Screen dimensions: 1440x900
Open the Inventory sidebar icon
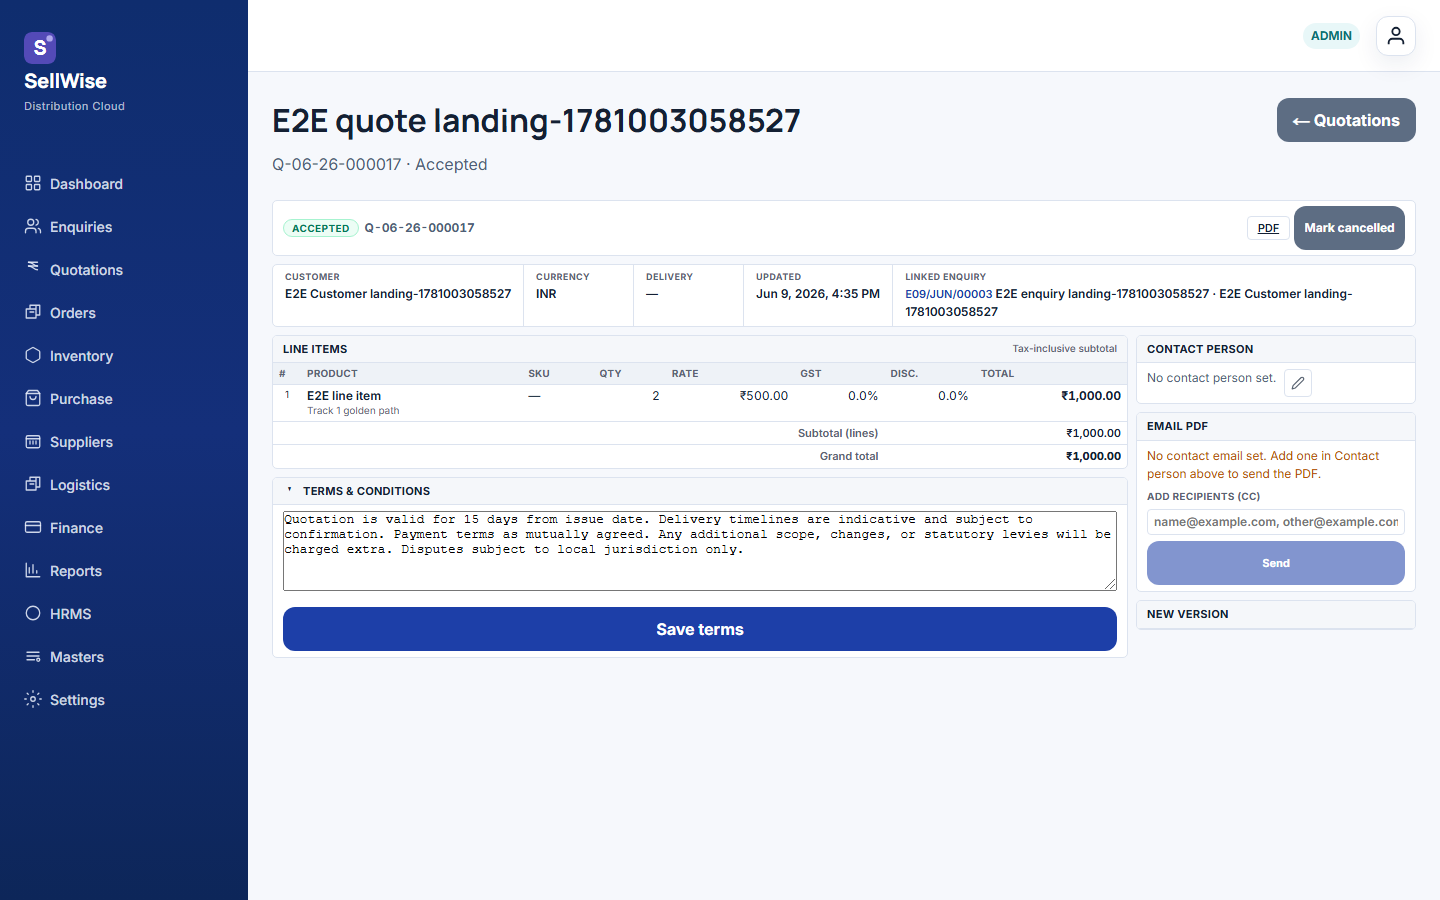(x=33, y=355)
